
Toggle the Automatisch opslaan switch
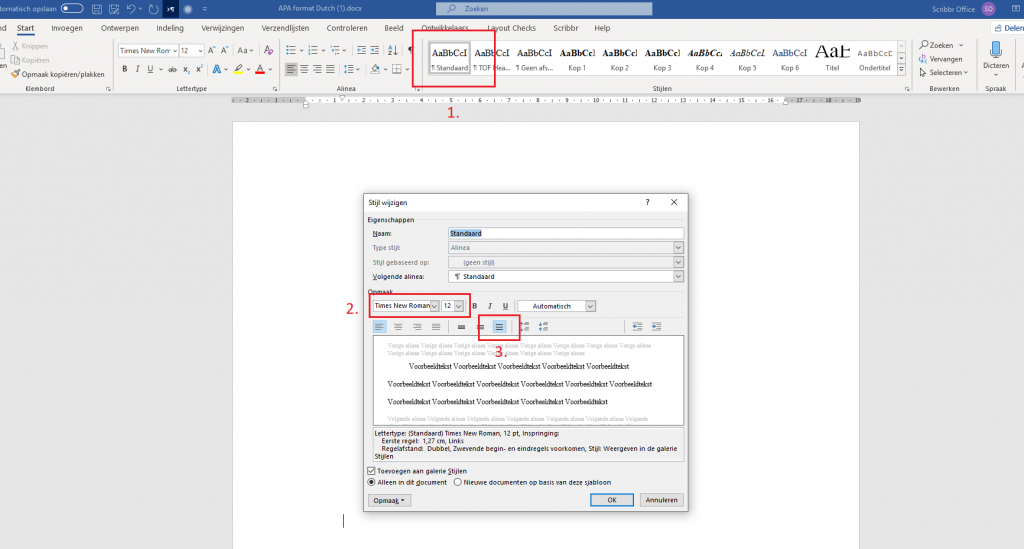coord(72,8)
